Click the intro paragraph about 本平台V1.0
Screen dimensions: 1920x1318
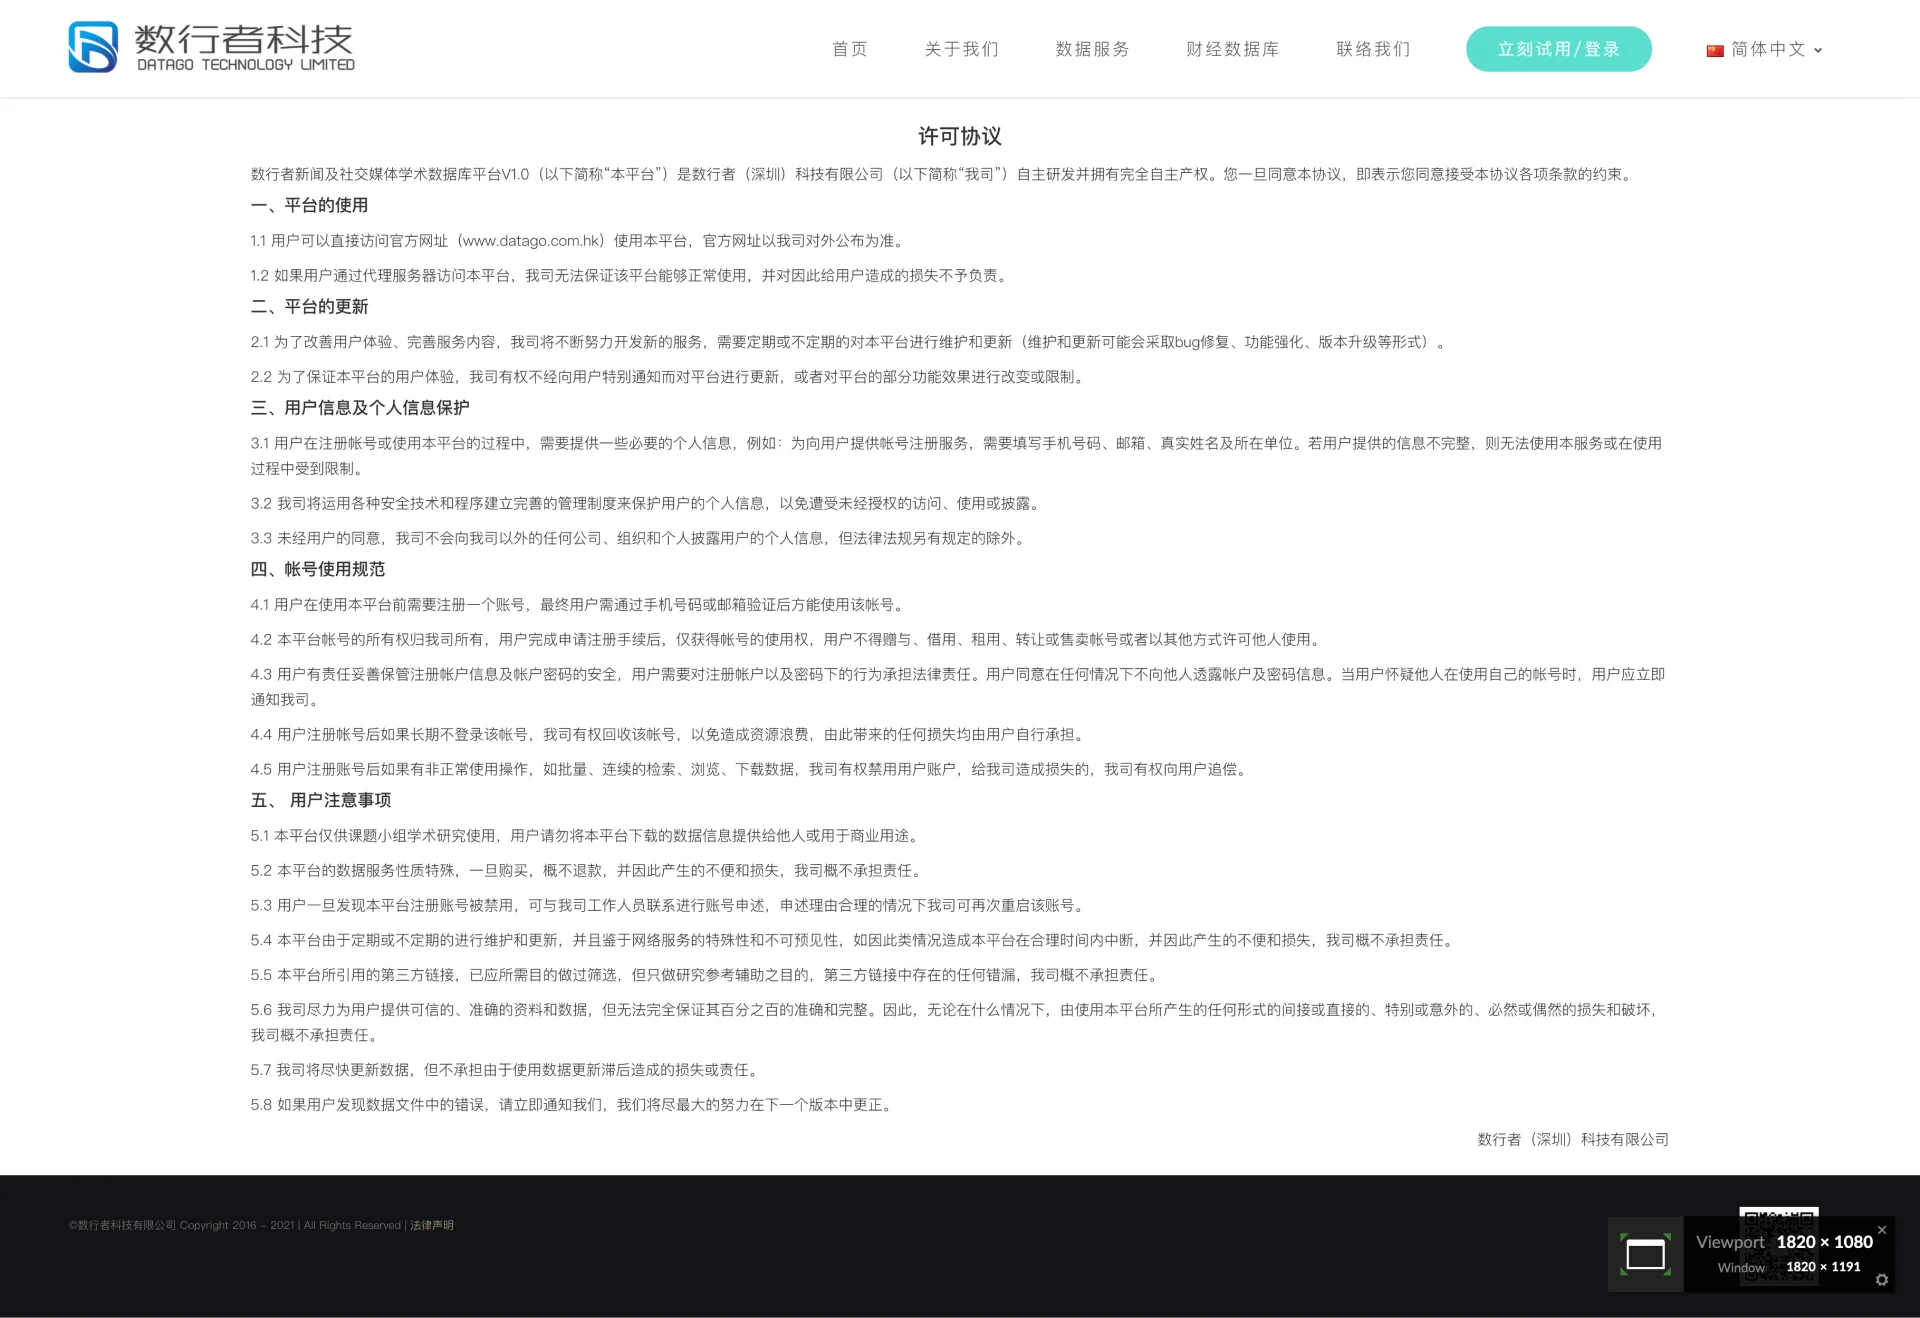(943, 174)
